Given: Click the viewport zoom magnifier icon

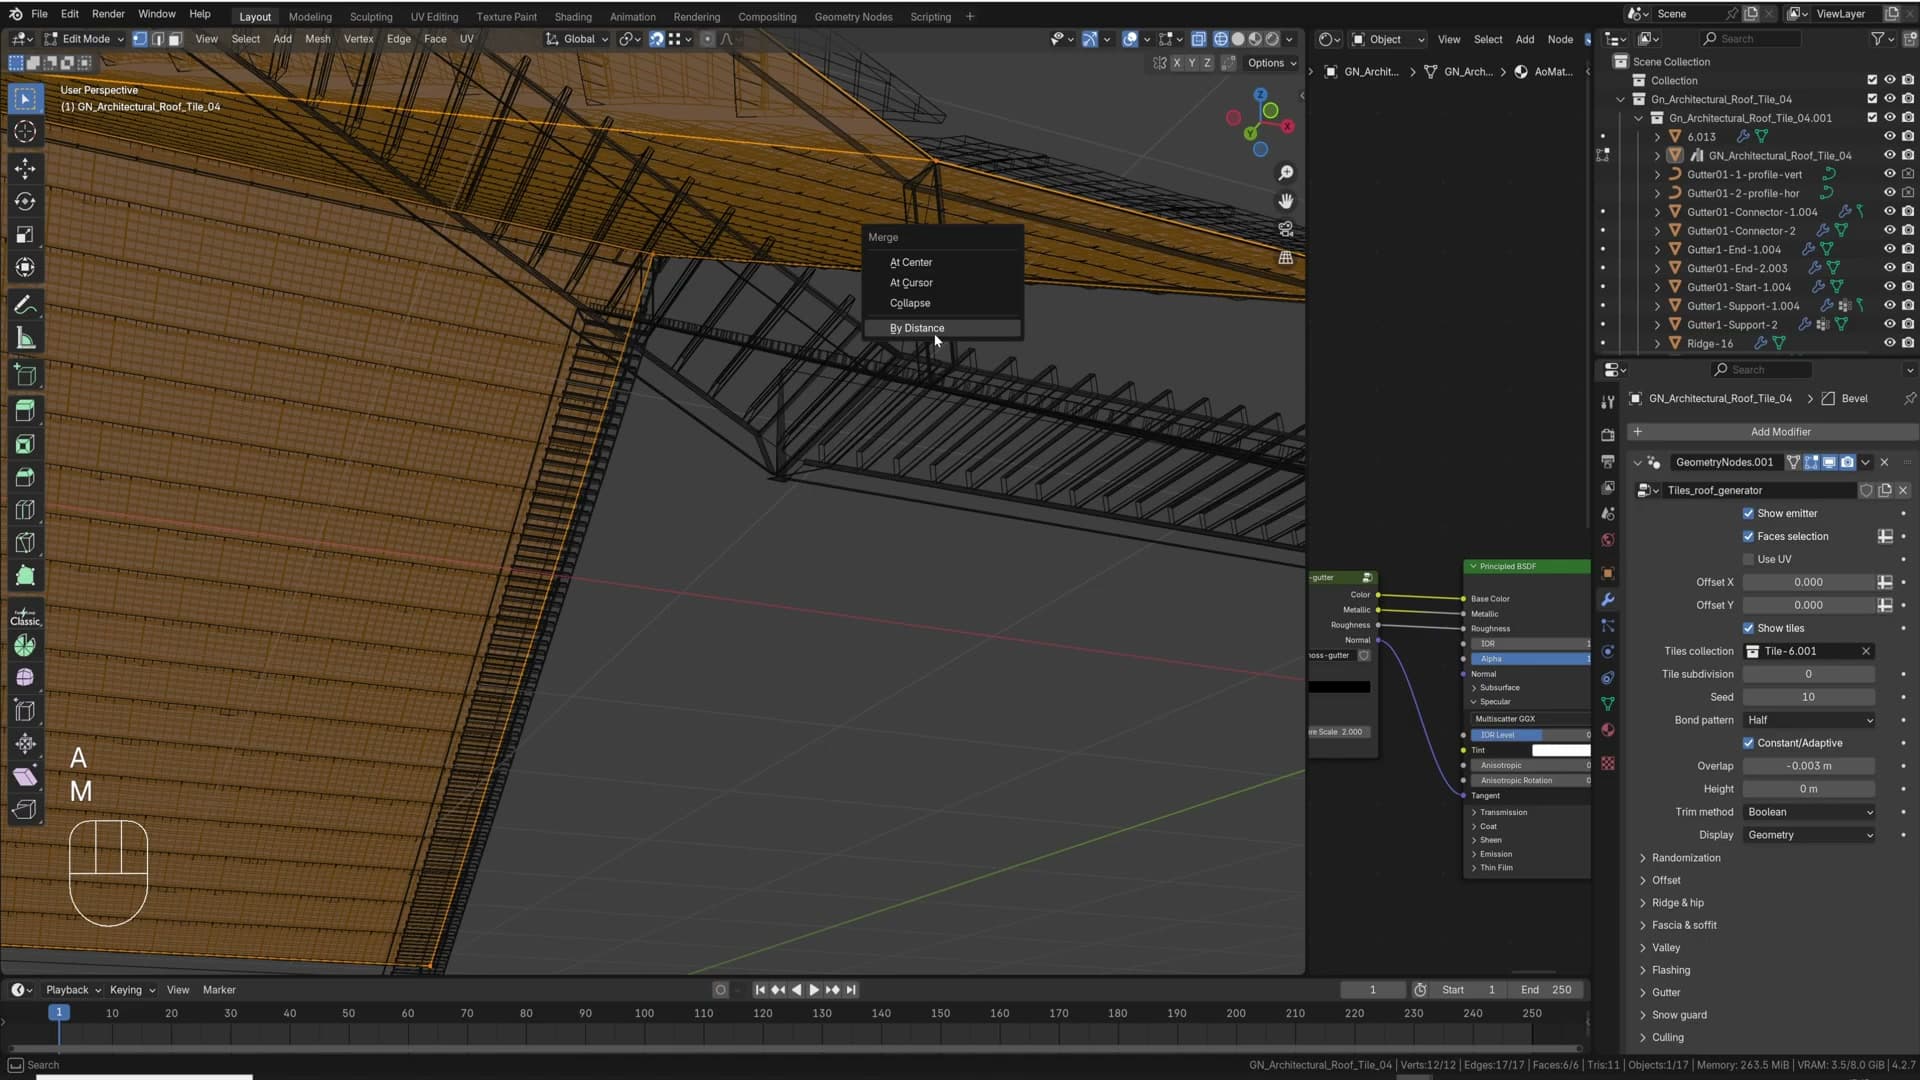Looking at the screenshot, I should [x=1286, y=174].
